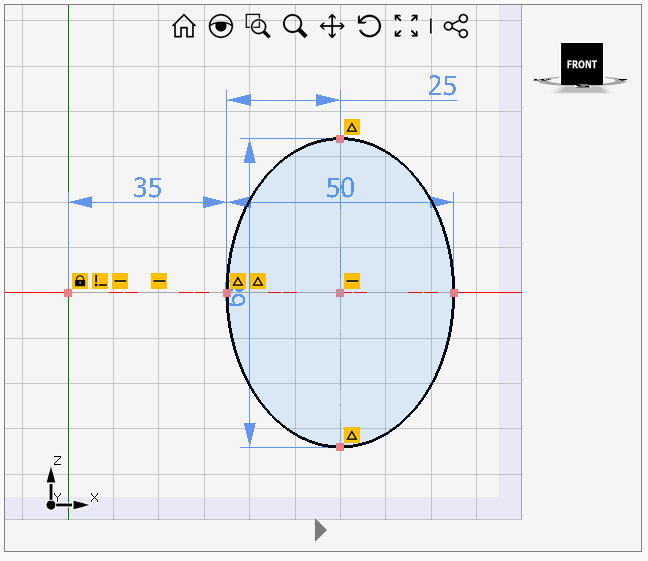Click the ellipse center point

click(x=340, y=293)
